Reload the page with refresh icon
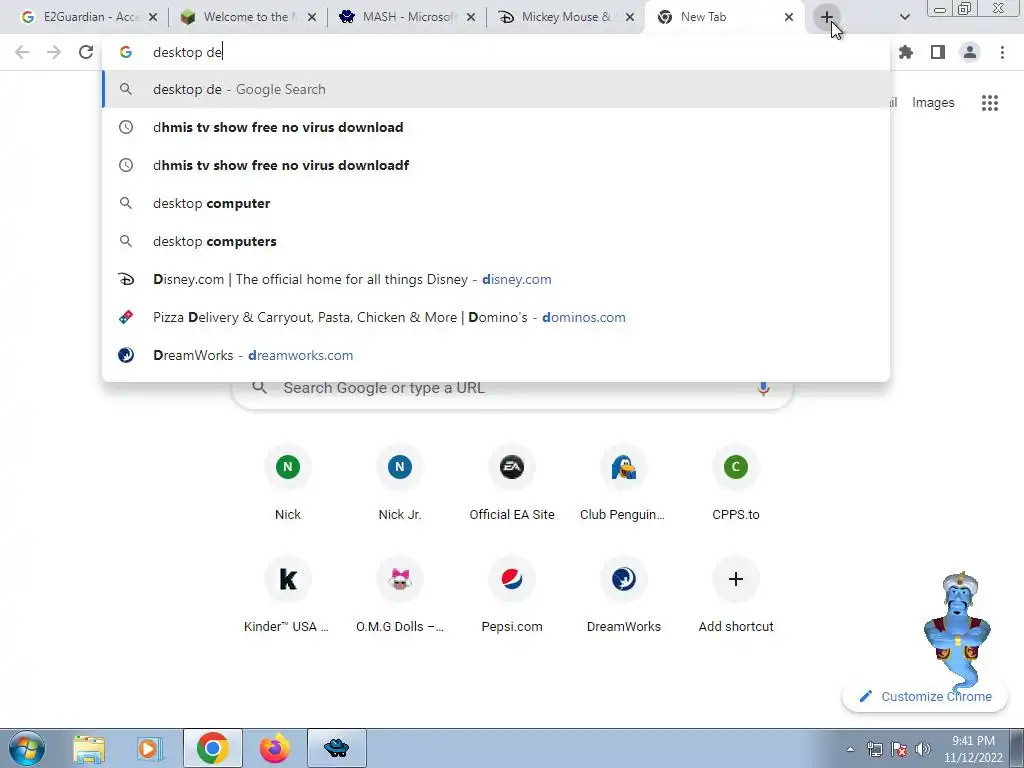This screenshot has width=1024, height=768. 86,52
